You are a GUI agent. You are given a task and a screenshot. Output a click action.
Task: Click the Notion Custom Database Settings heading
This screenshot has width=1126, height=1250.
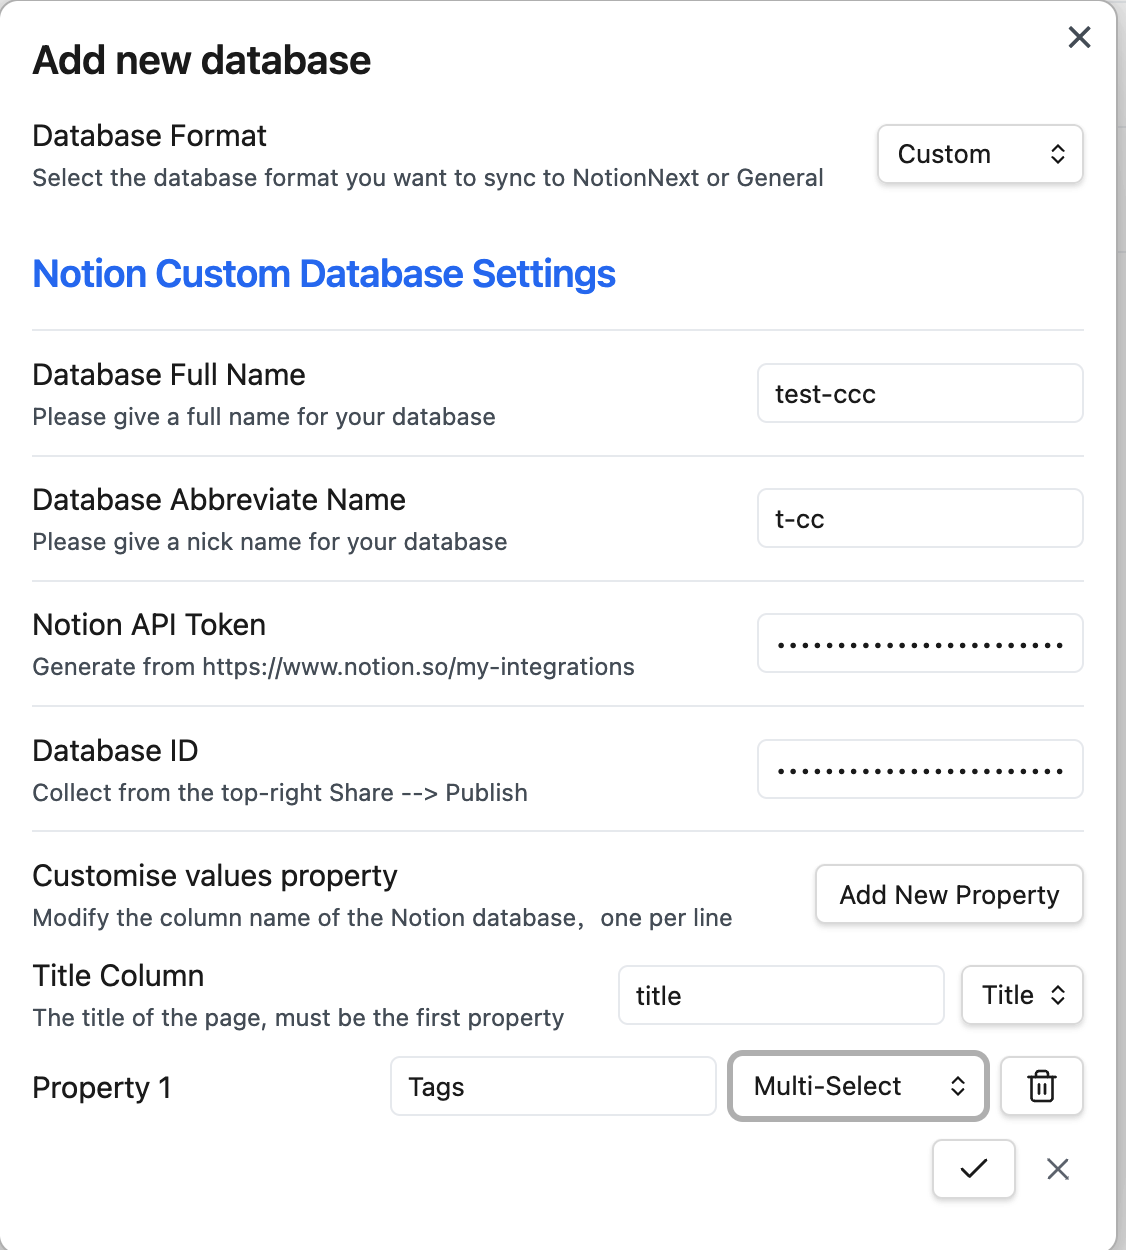coord(324,274)
